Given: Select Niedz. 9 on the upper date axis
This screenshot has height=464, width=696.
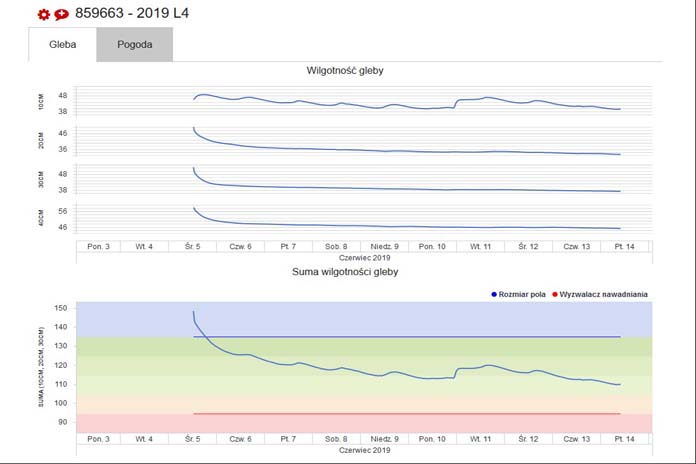Looking at the screenshot, I should (384, 246).
